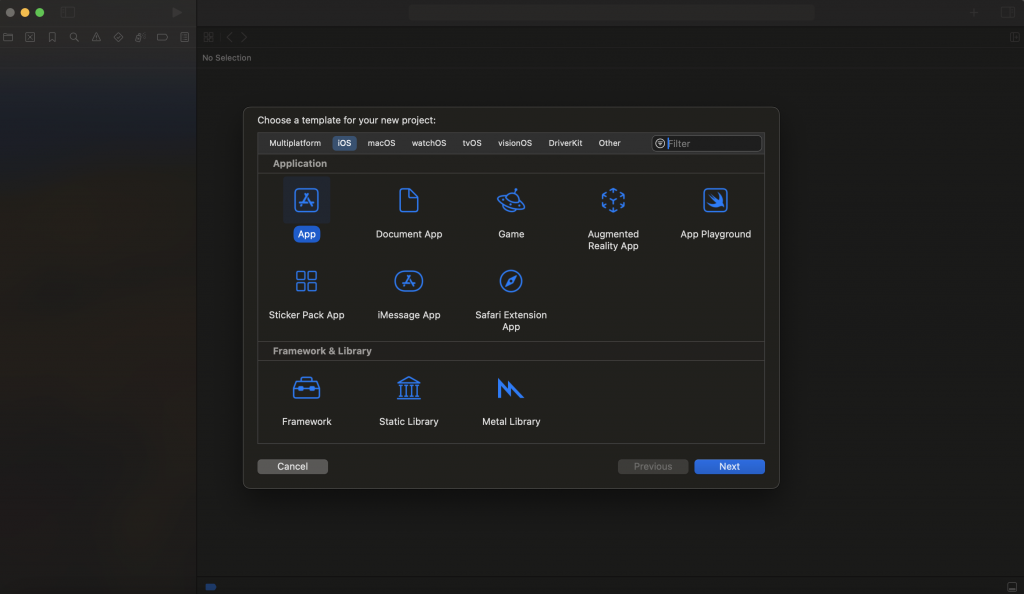1024x594 pixels.
Task: Click the "Application" section header
Action: coord(300,163)
